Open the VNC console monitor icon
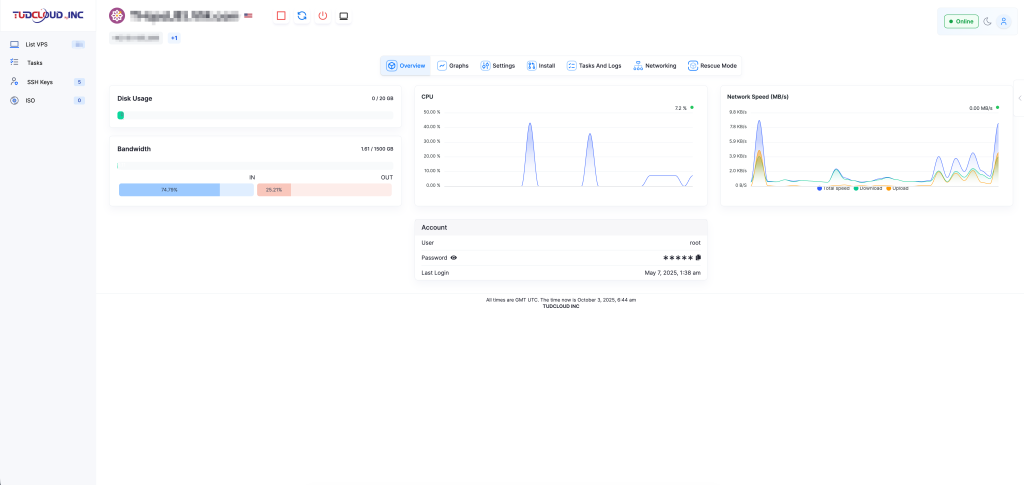 click(x=343, y=16)
